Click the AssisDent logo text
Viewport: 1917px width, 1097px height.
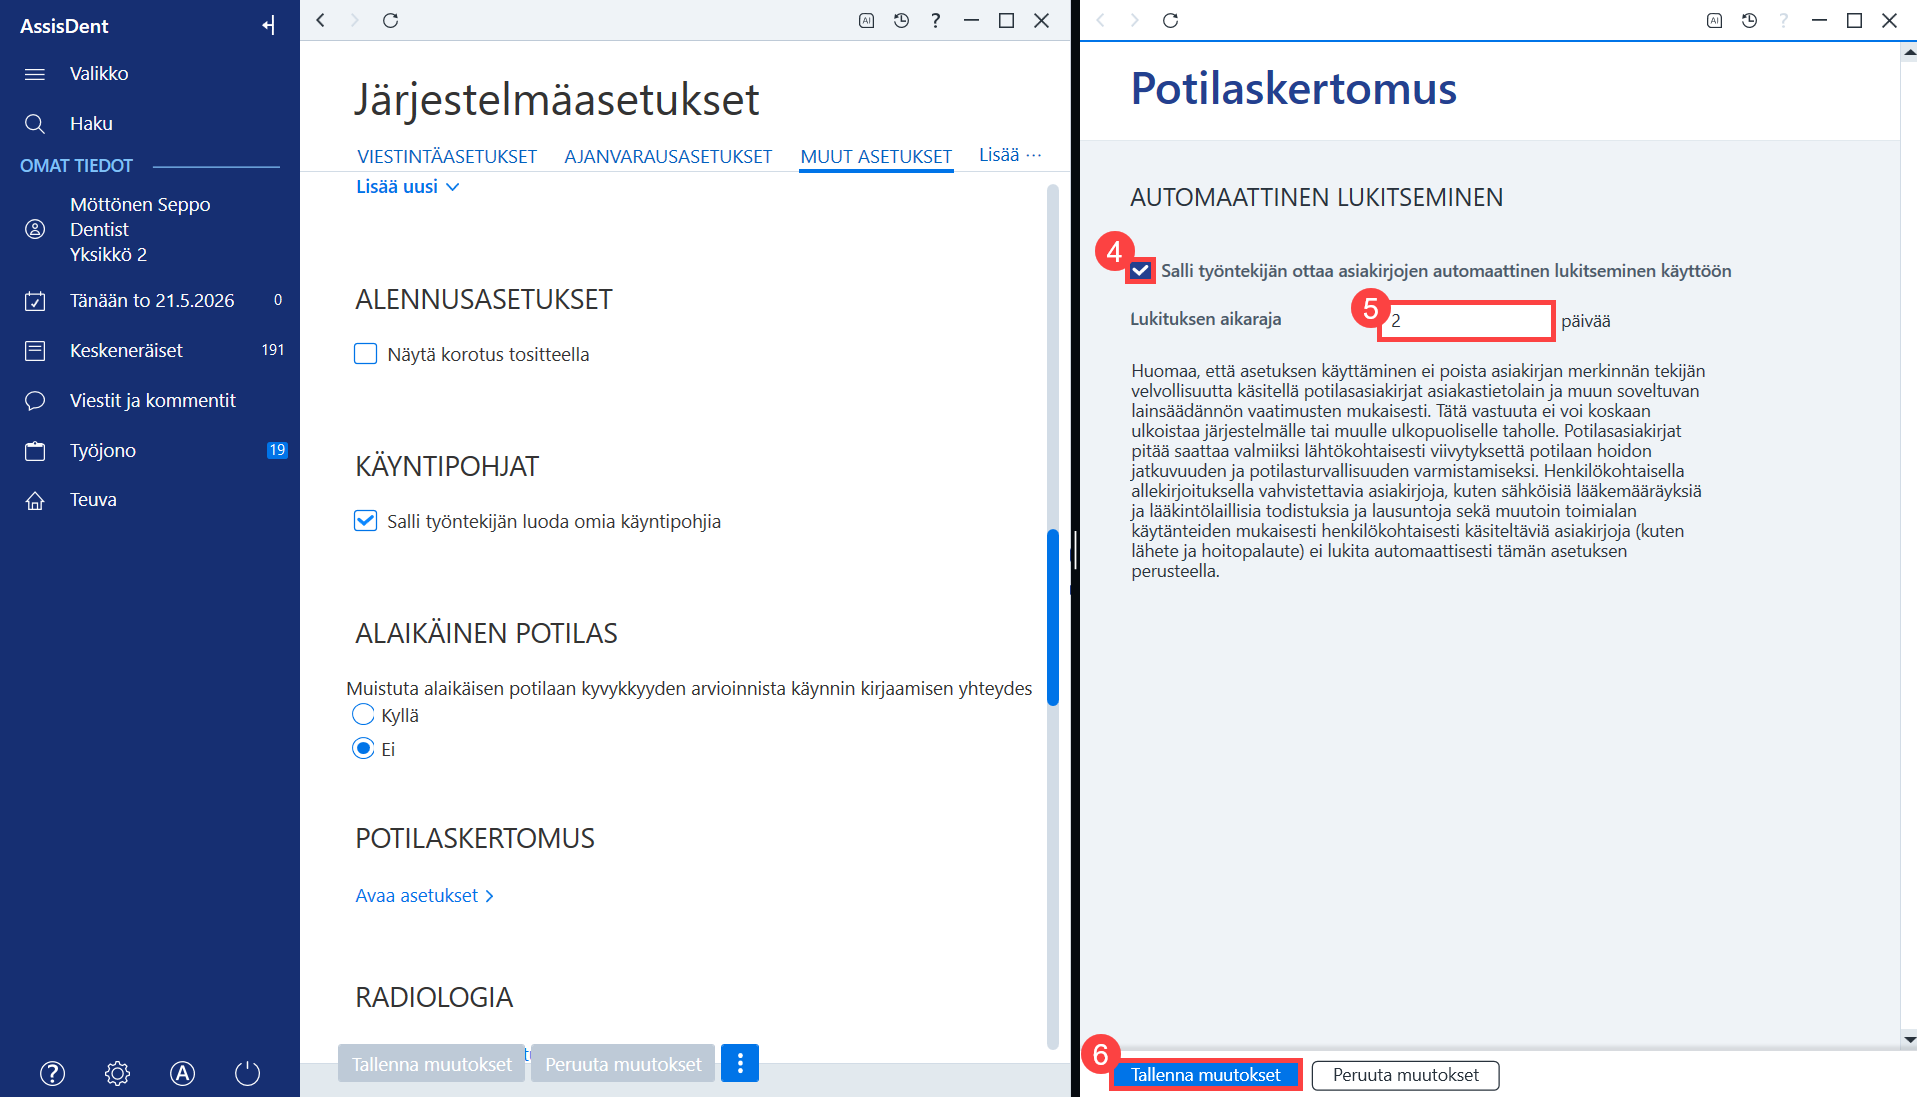64,26
